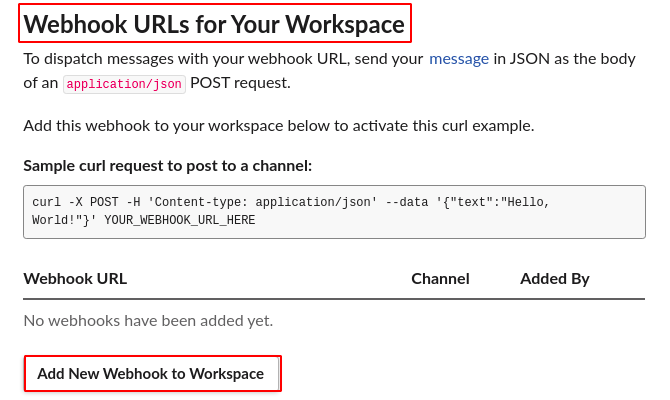
Task: Click the Add New Webhook to Workspace button
Action: point(151,374)
